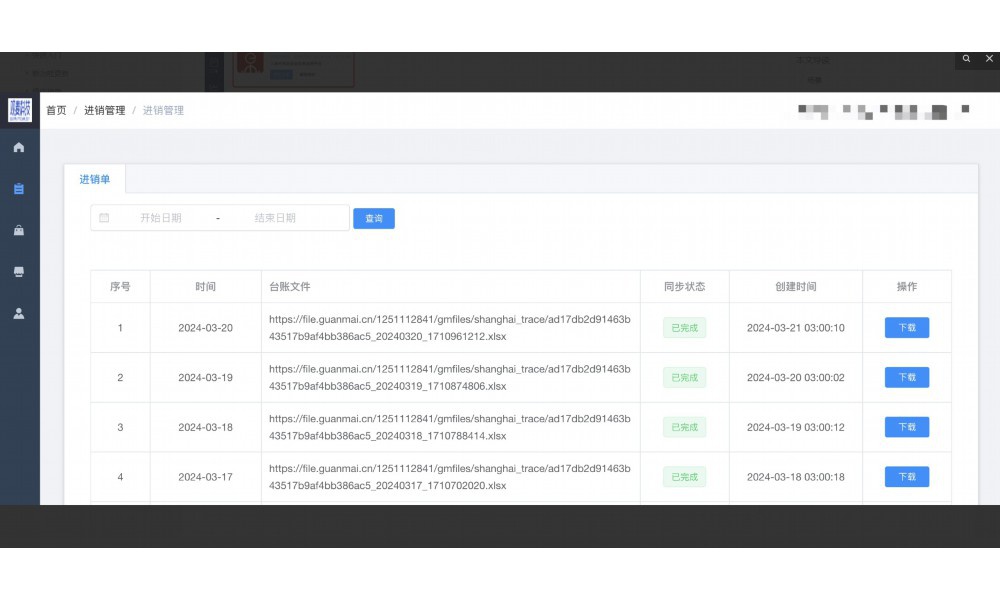The height and width of the screenshot is (600, 1000).
Task: Click the company logo at top-left
Action: click(x=20, y=110)
